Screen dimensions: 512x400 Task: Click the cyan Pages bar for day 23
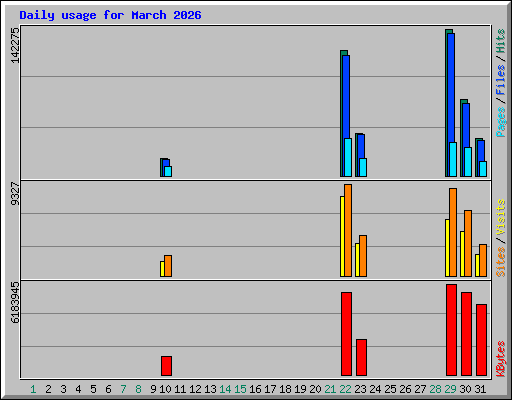coord(363,167)
